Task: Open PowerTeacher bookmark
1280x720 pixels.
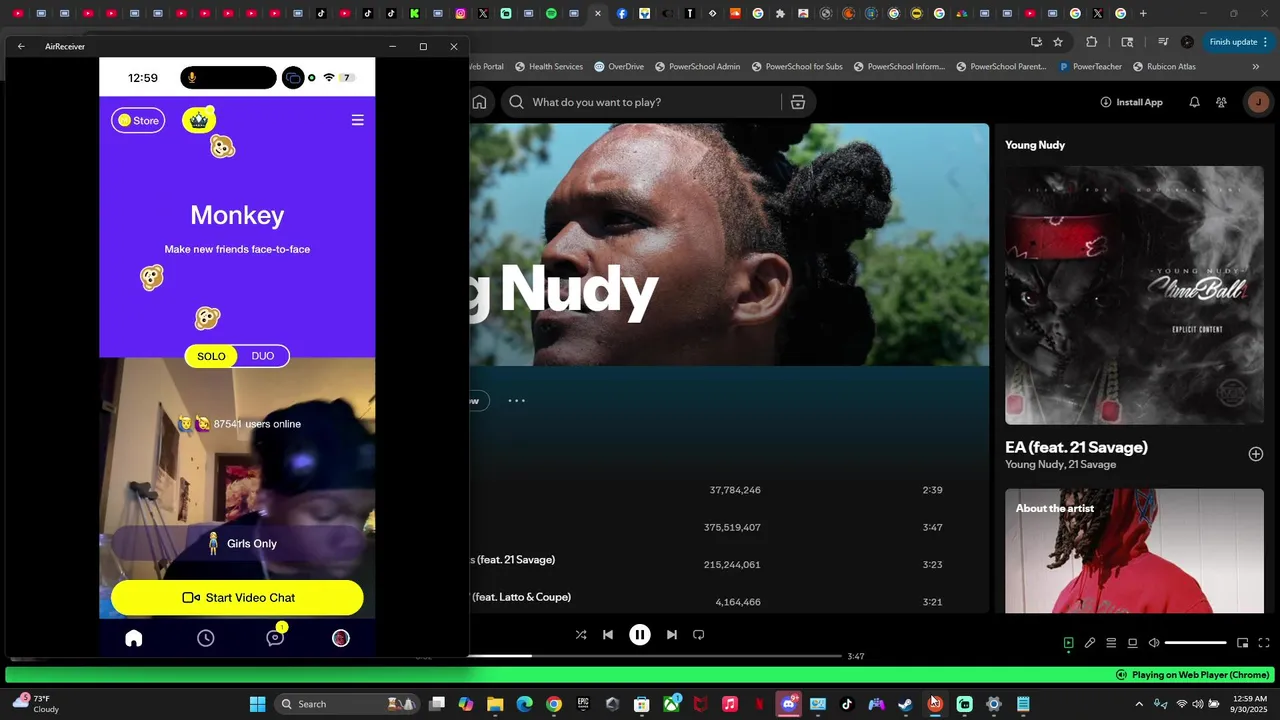Action: point(1089,67)
